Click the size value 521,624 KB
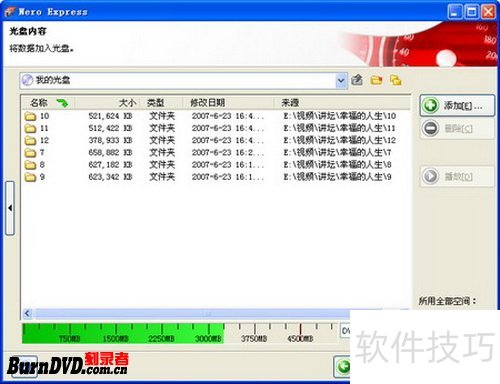 click(x=110, y=116)
